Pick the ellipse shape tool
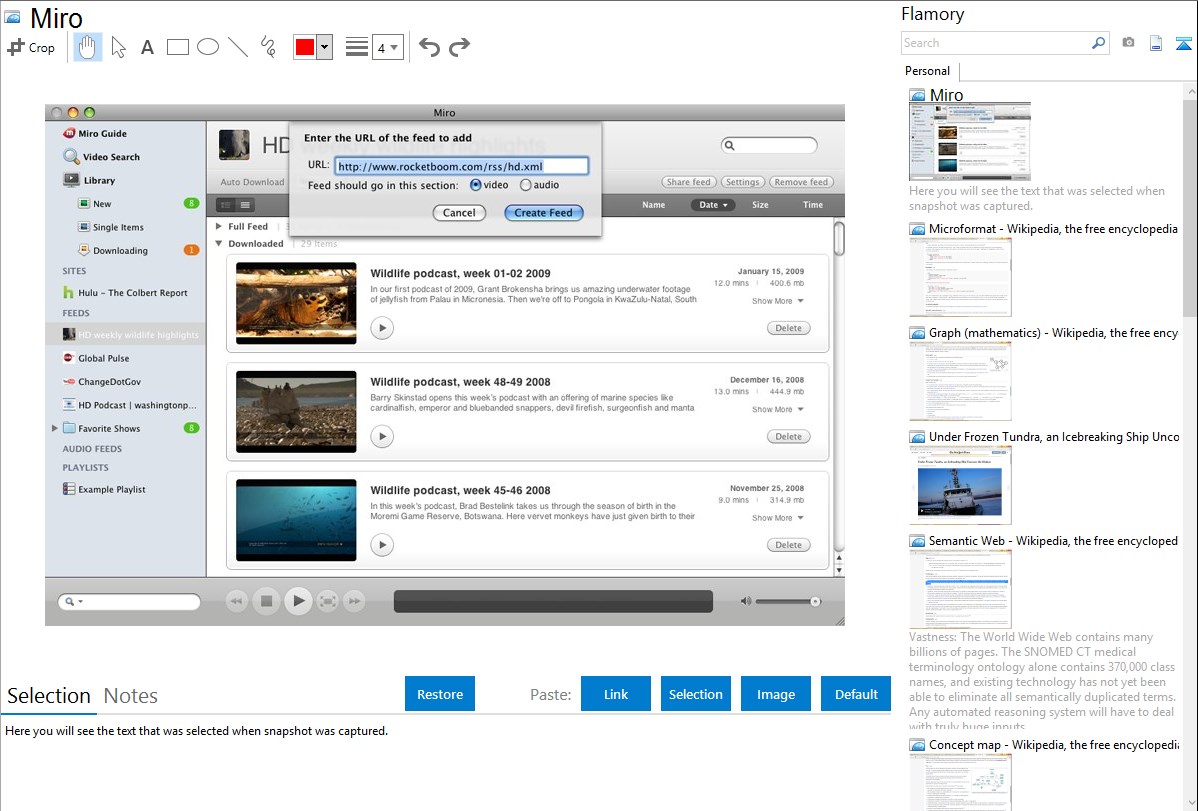This screenshot has width=1198, height=811. point(208,47)
